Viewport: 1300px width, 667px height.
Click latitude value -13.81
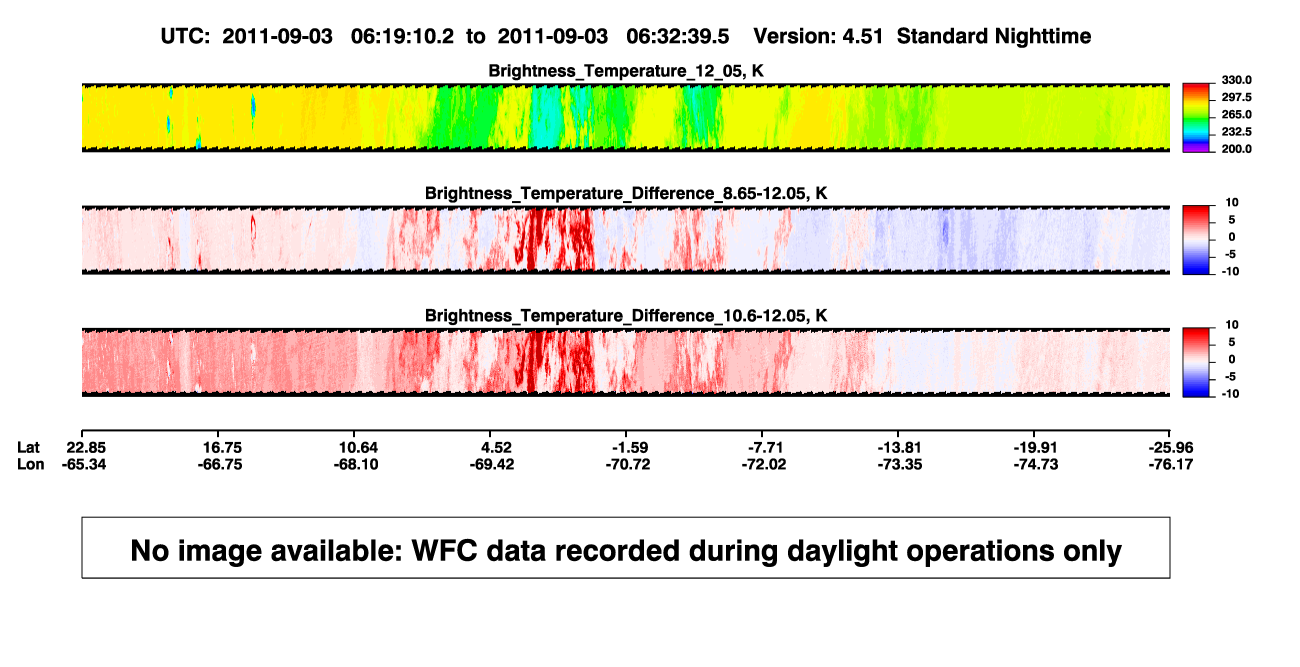(898, 447)
